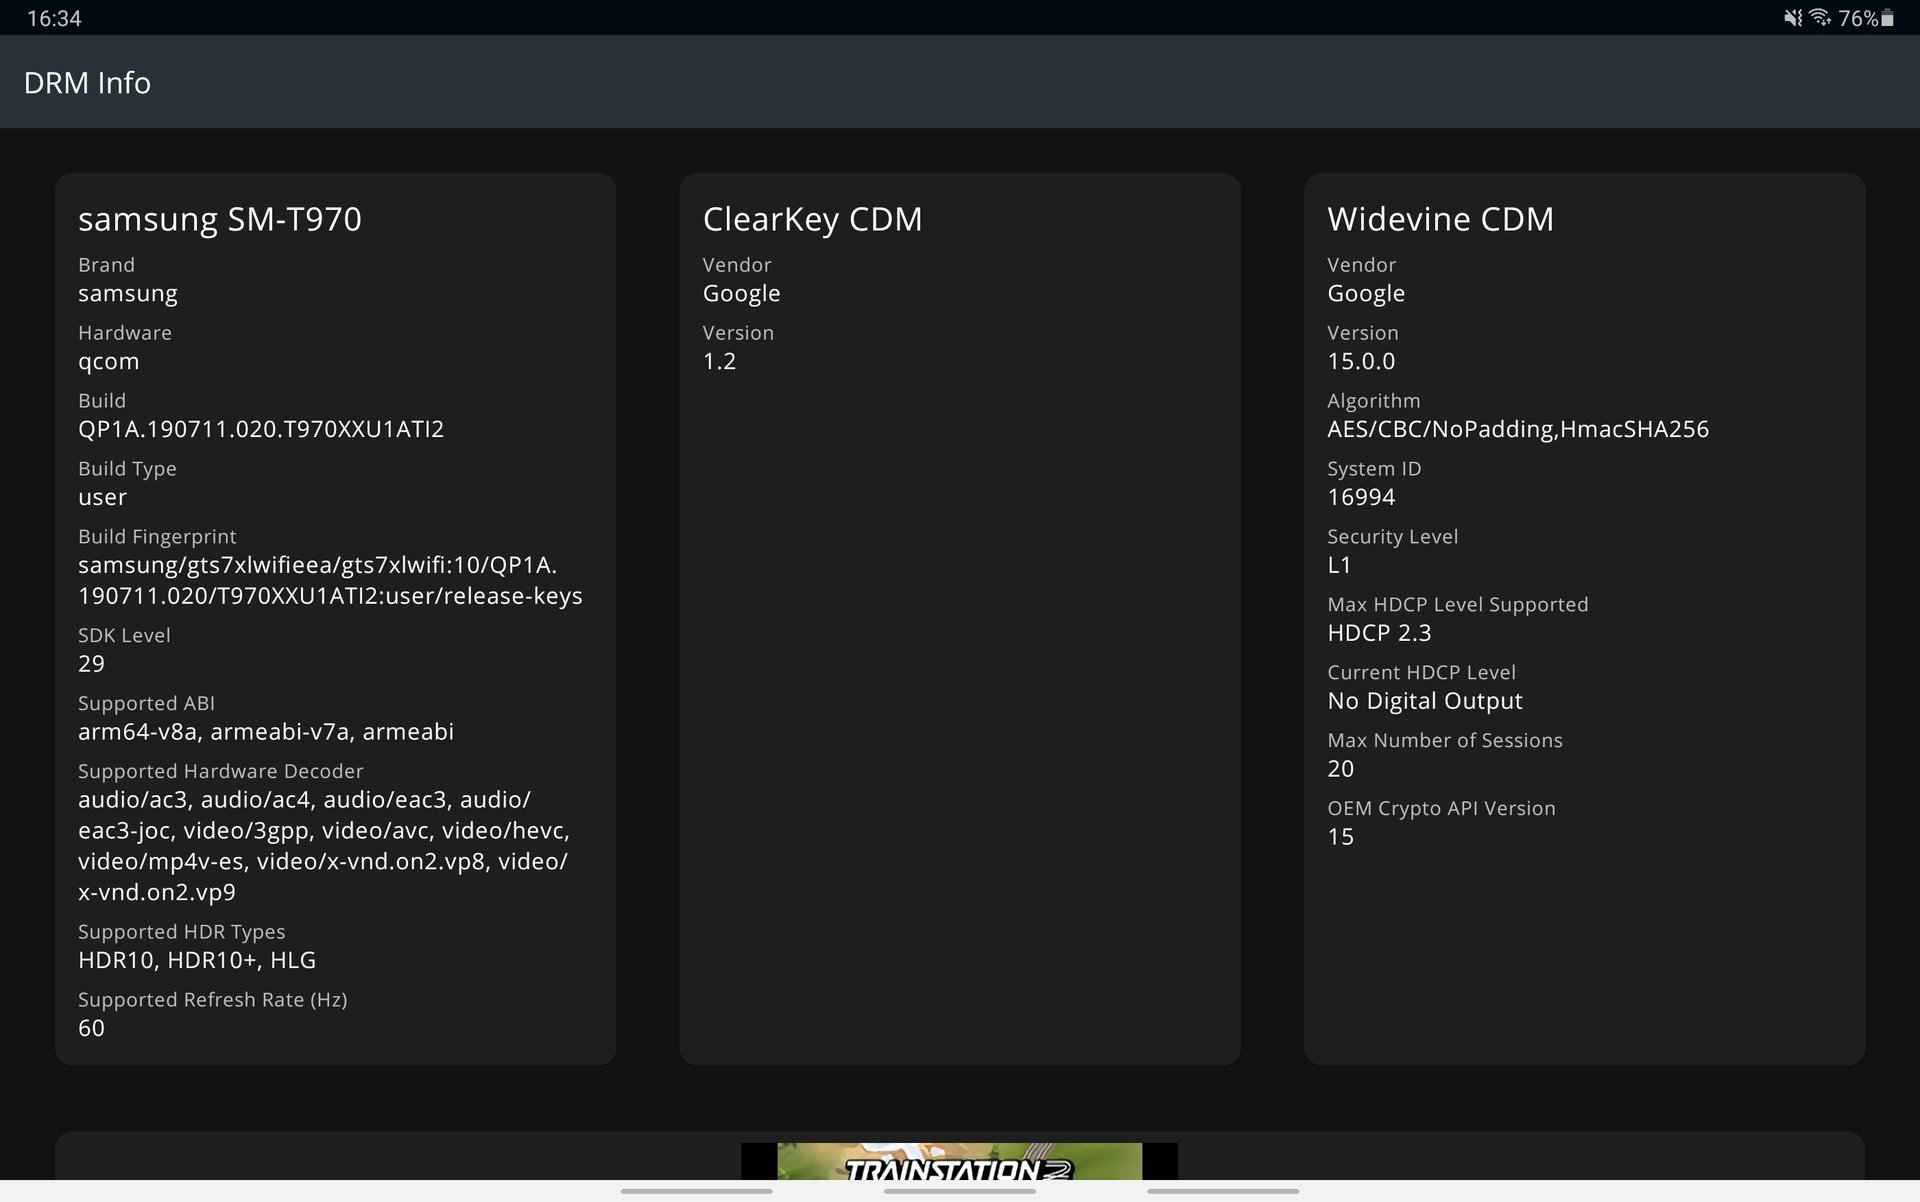Select the Build Fingerprint label

tap(157, 537)
